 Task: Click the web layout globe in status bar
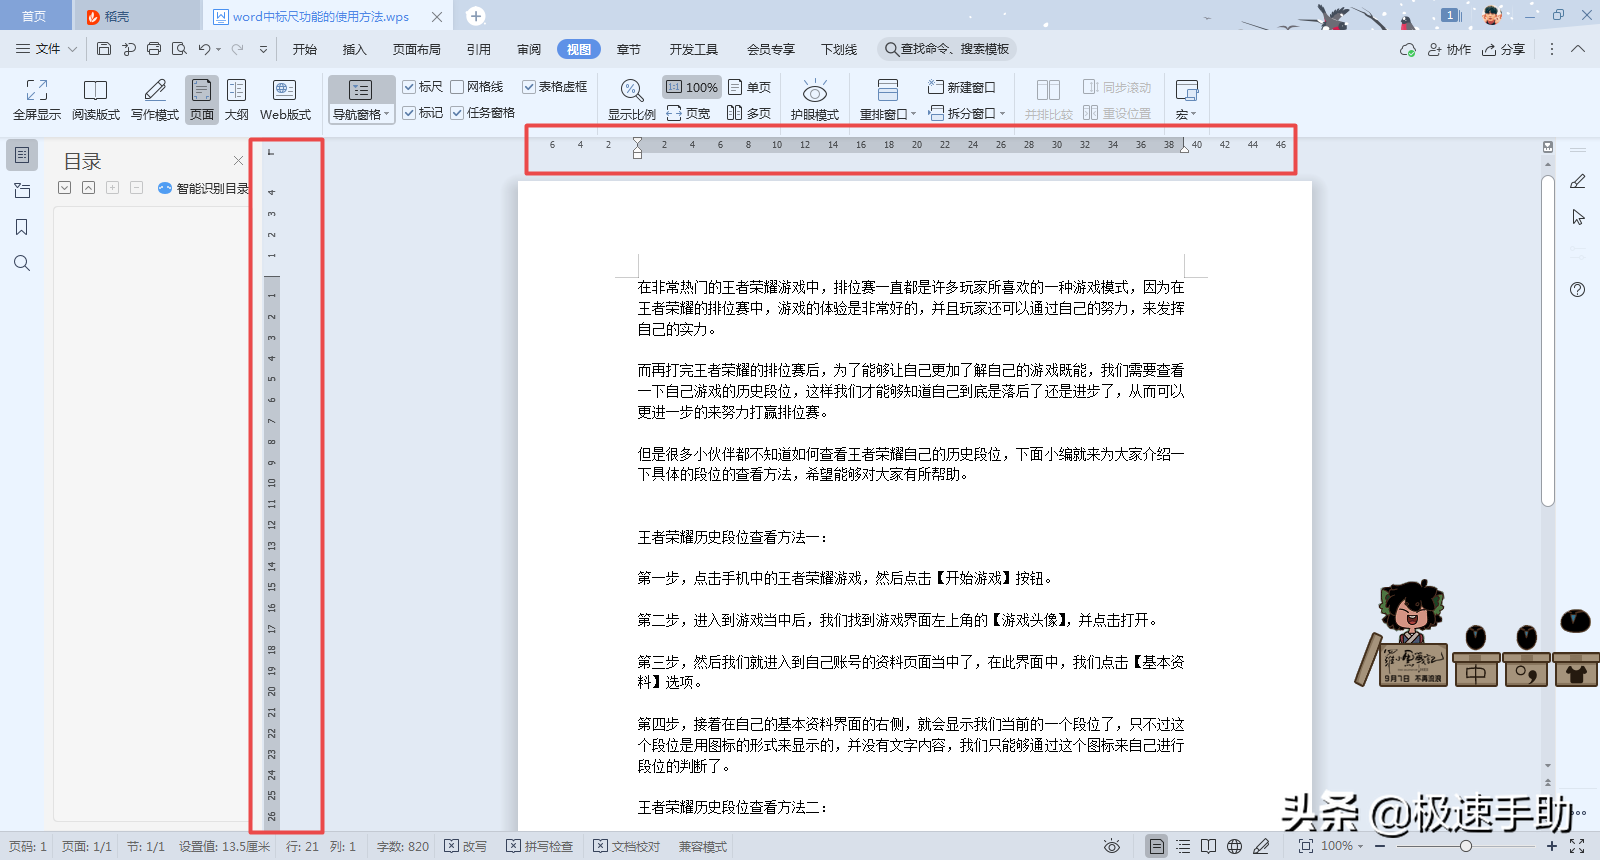[x=1235, y=846]
